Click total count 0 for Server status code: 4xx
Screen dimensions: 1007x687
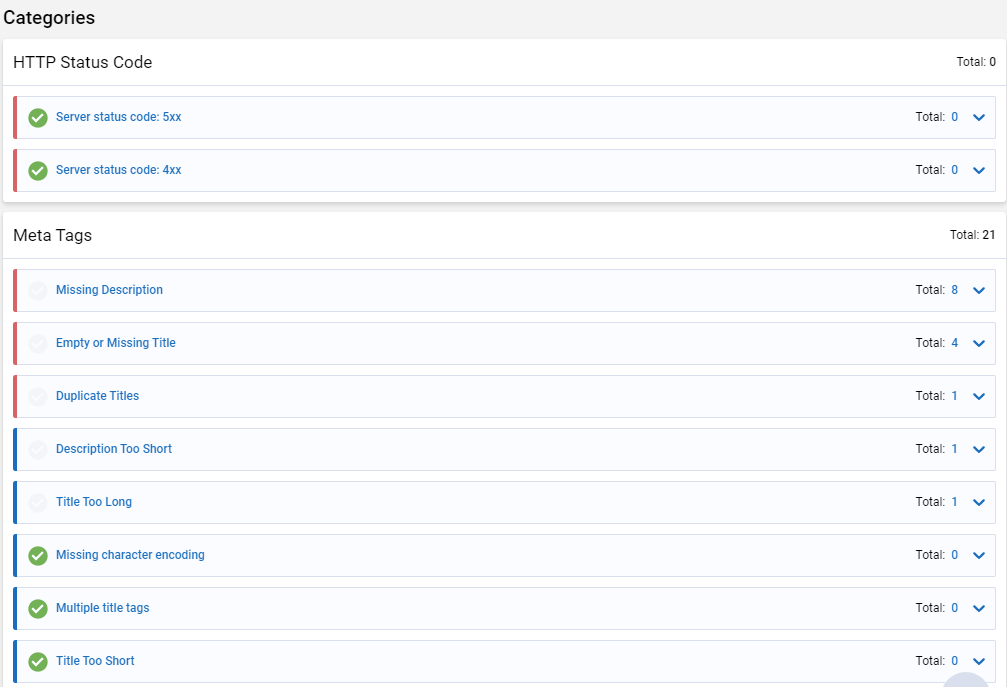click(954, 170)
